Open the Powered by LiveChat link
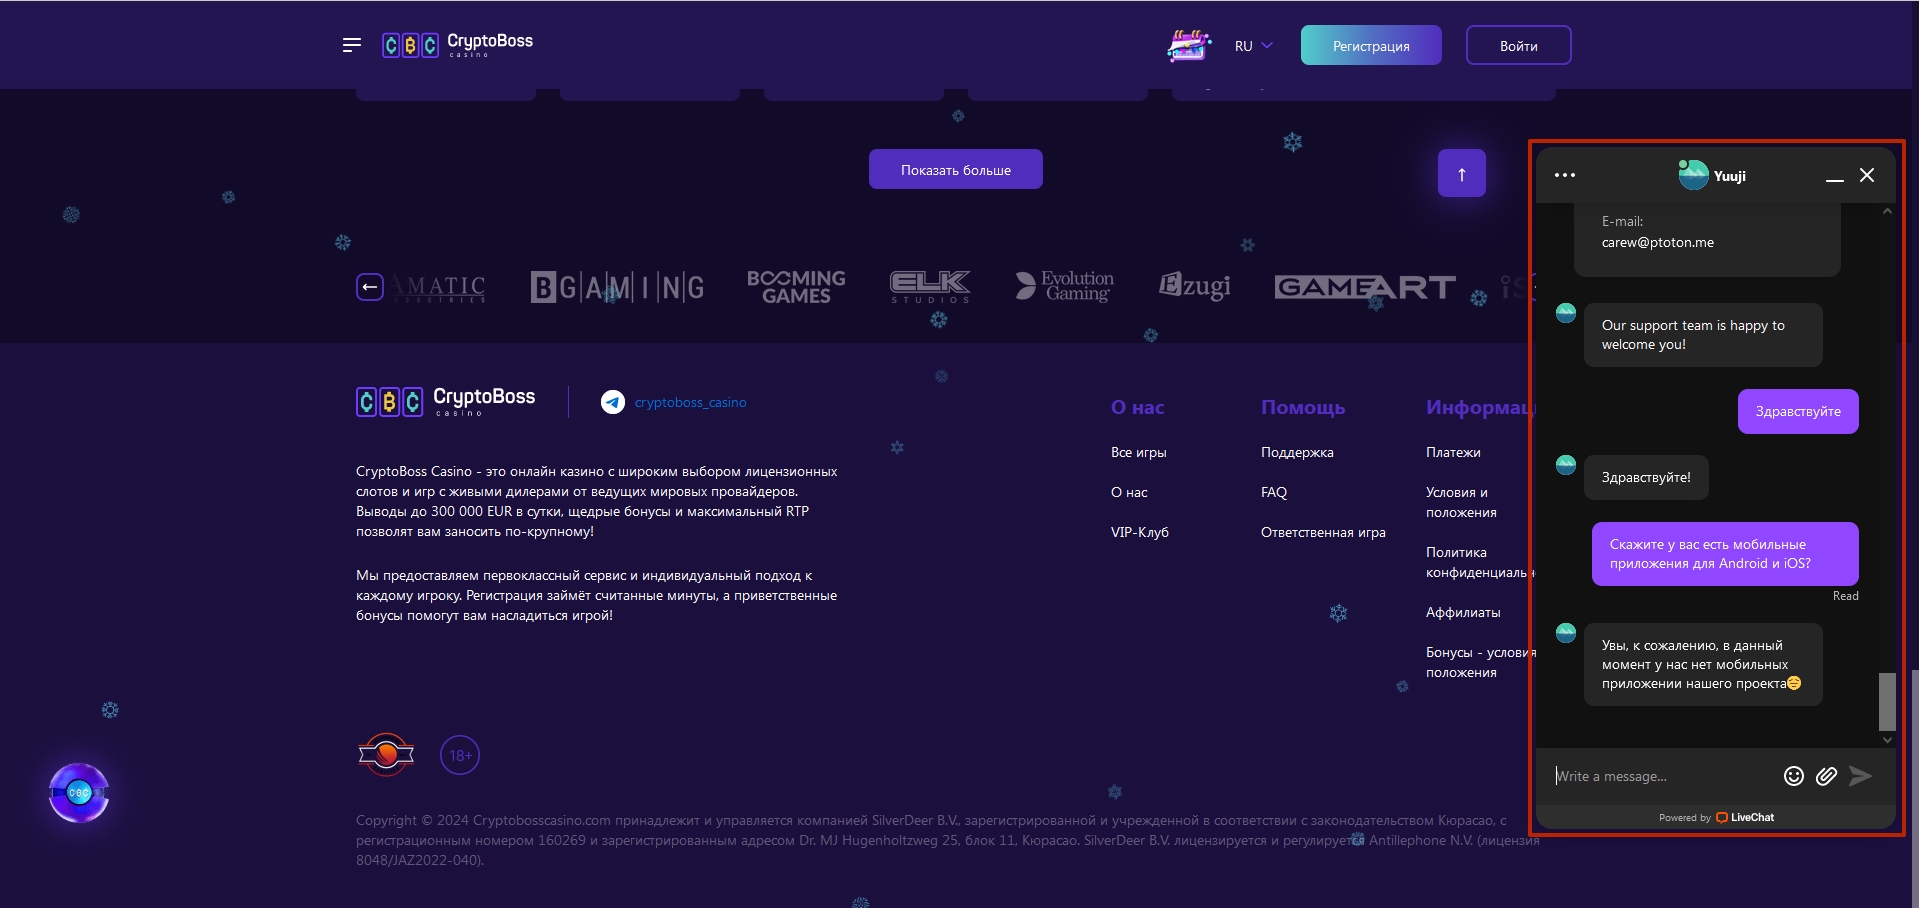Image resolution: width=1919 pixels, height=908 pixels. tap(1716, 817)
